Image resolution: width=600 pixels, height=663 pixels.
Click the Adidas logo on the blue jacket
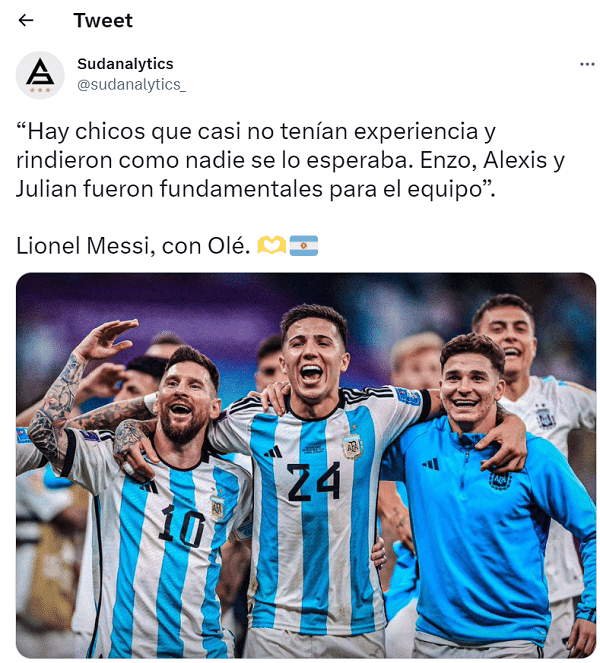pos(431,464)
